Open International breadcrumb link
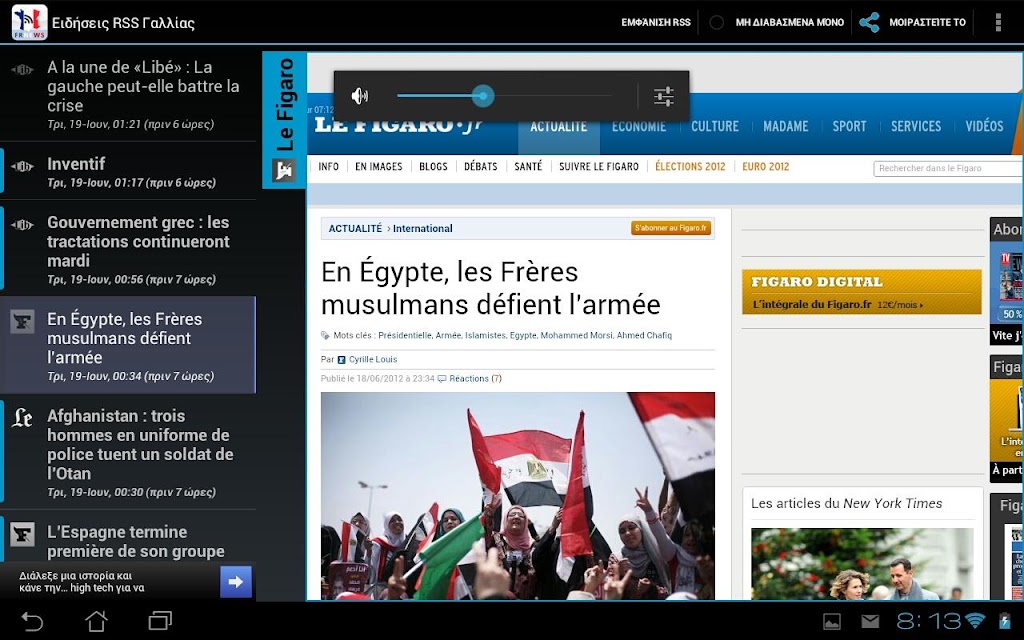1024x640 pixels. coord(423,229)
